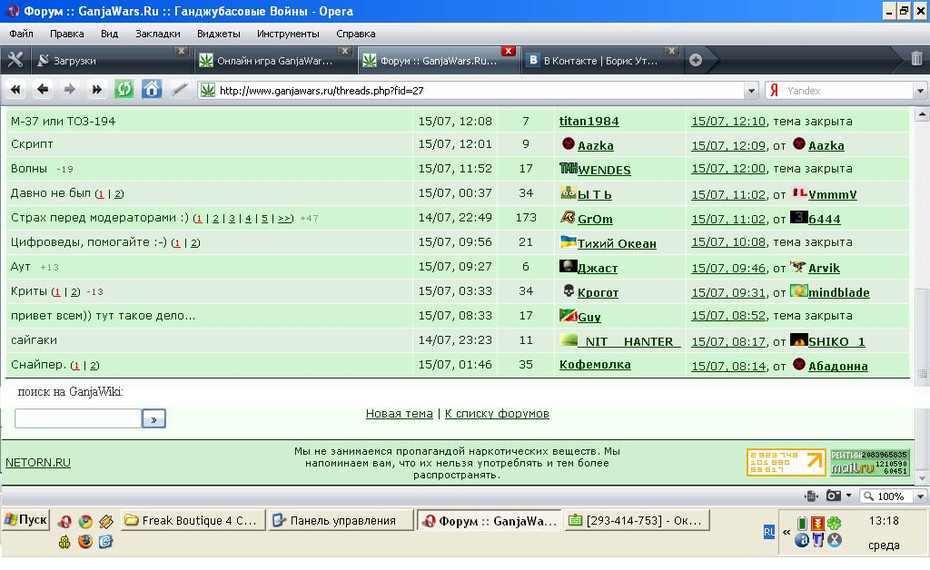Open Панель управления taskbar button
930x570 pixels.
coord(341,521)
